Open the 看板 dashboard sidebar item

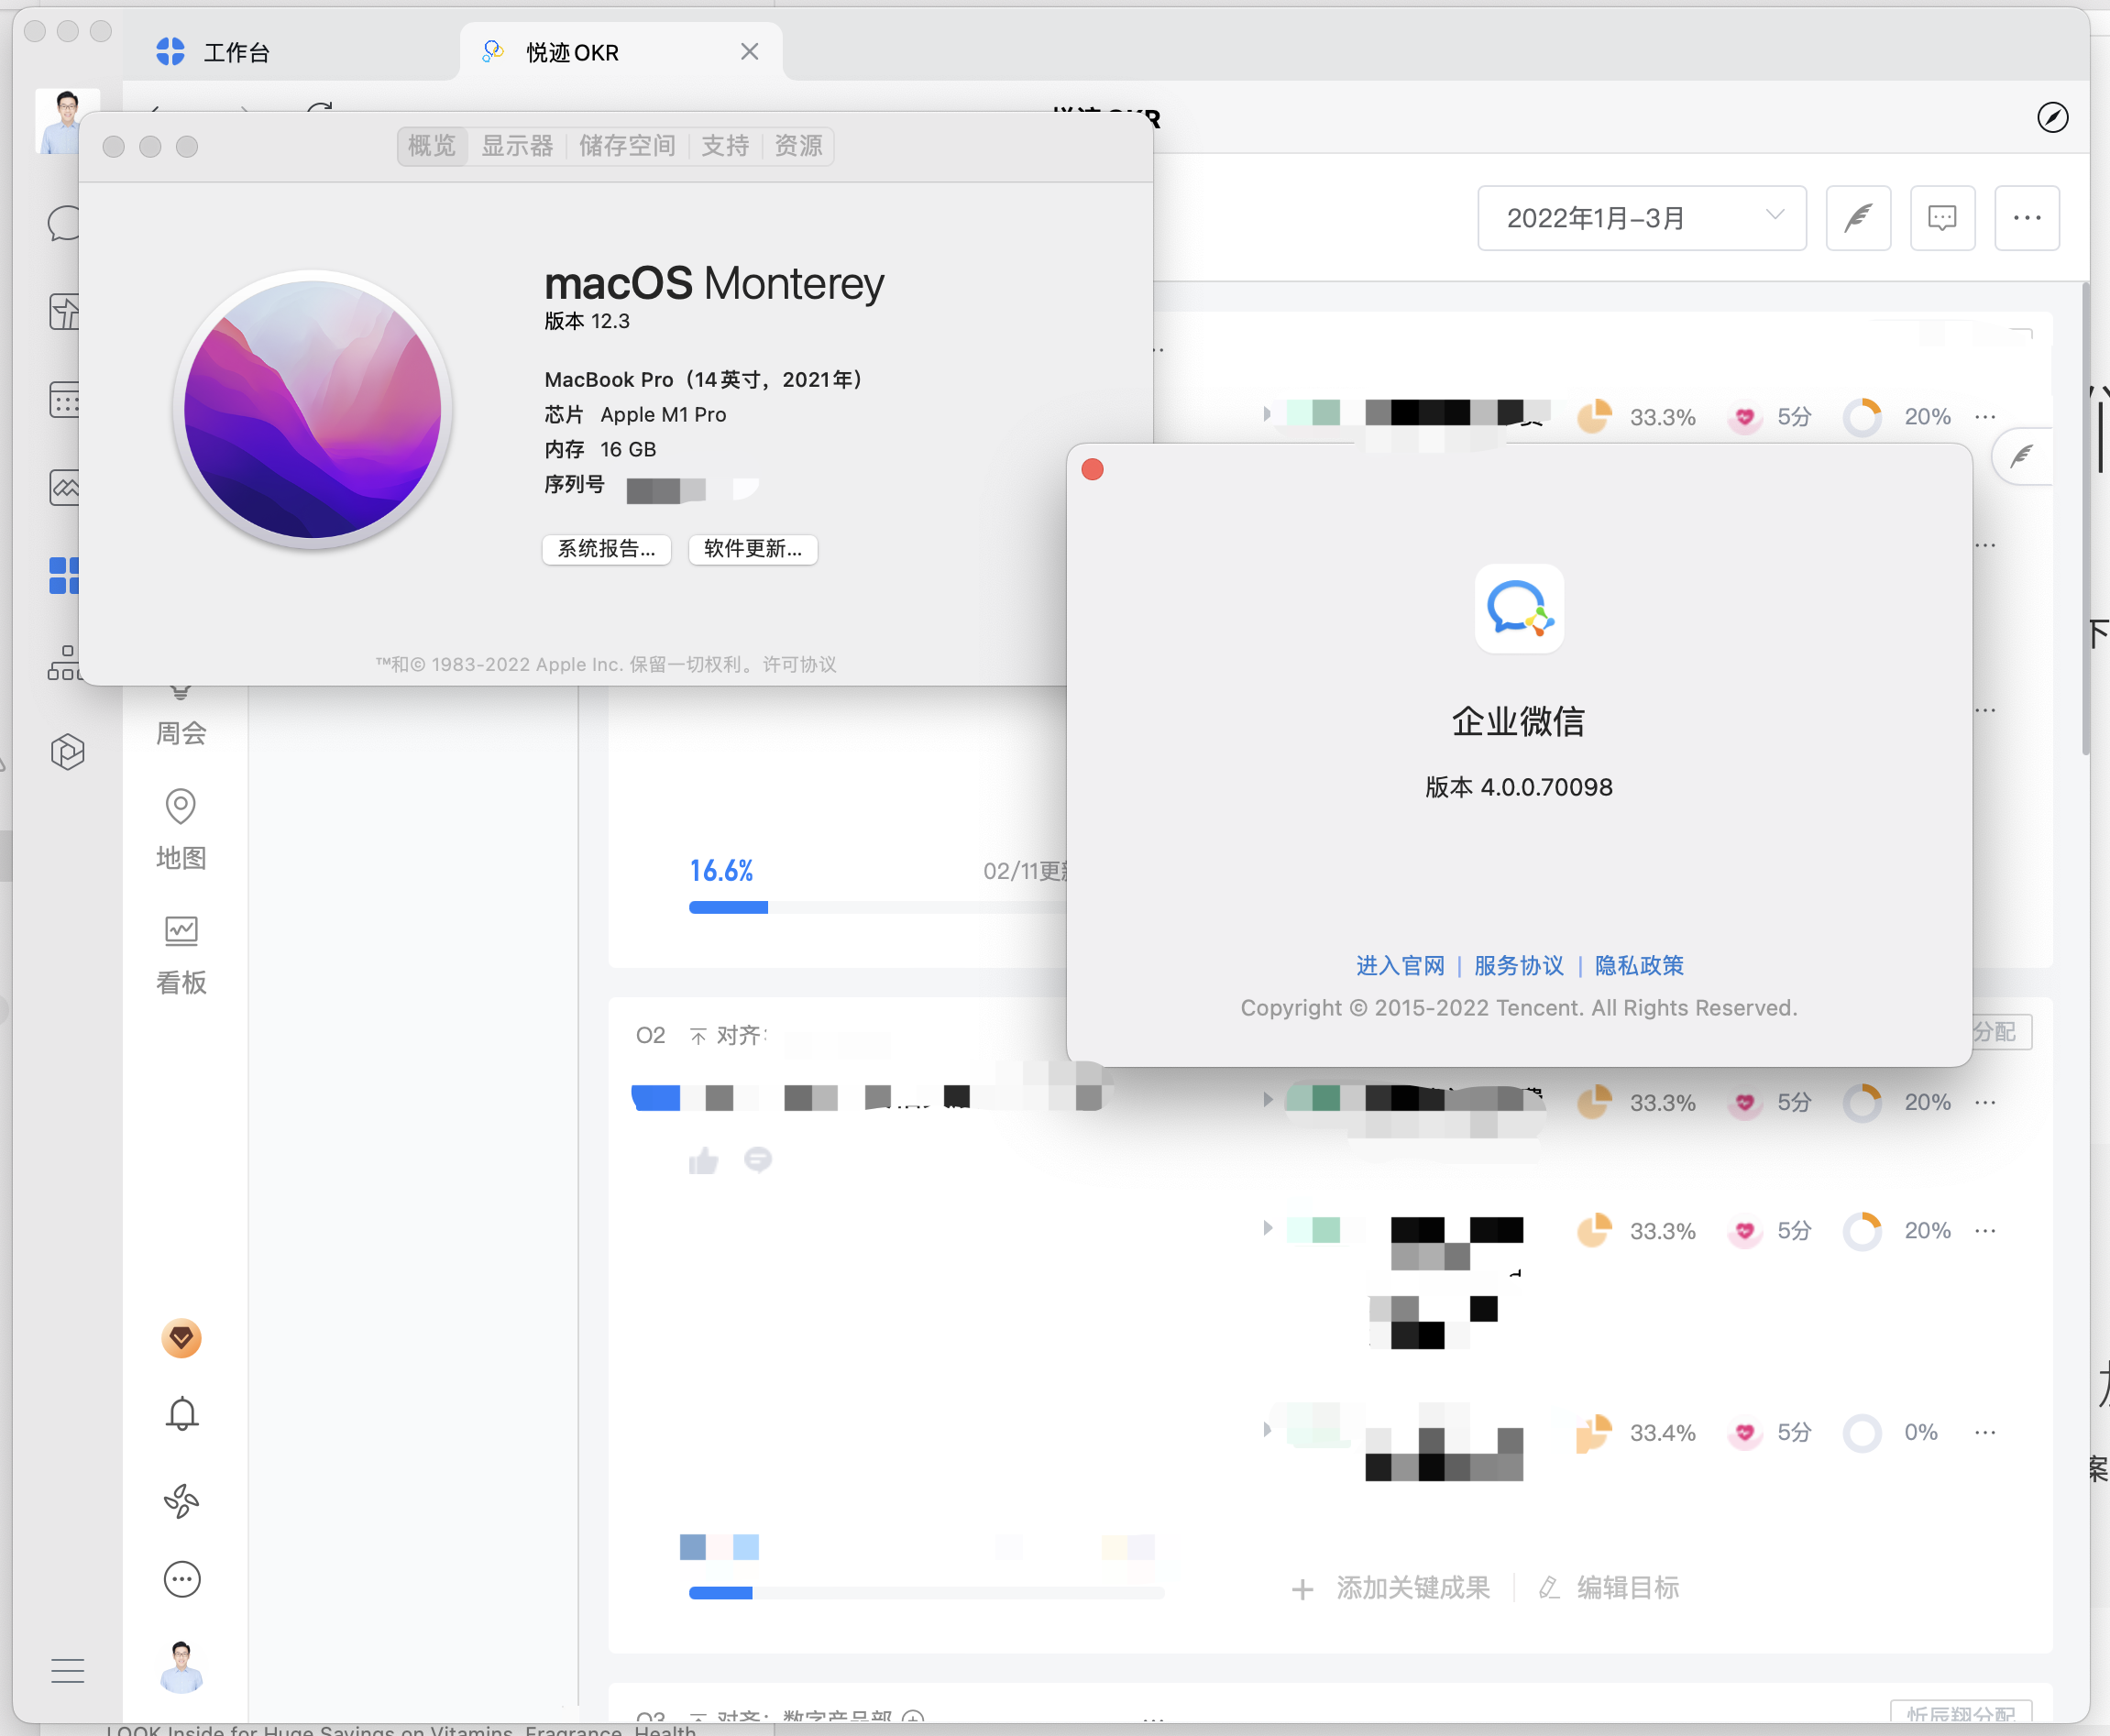pos(181,953)
